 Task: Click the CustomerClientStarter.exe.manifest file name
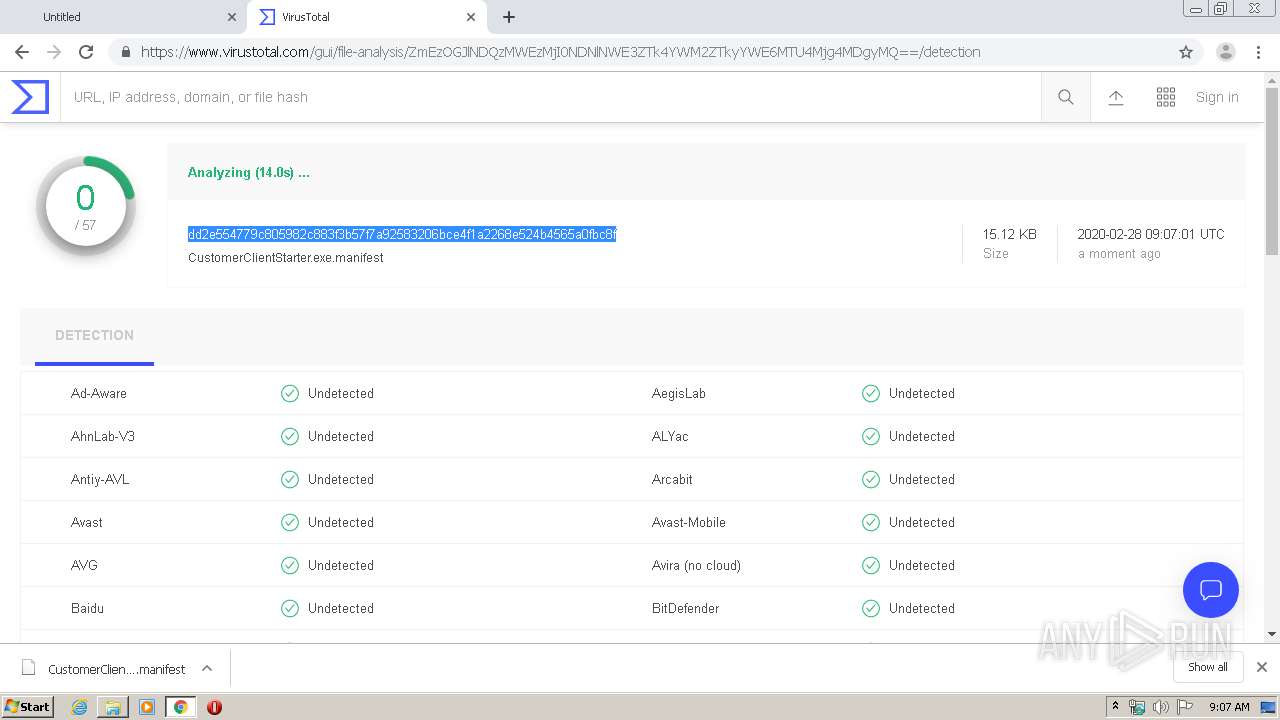[286, 258]
